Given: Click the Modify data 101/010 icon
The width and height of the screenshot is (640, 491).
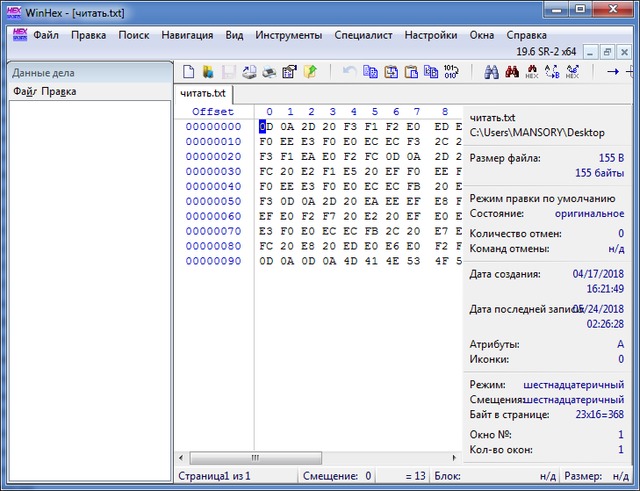Looking at the screenshot, I should (x=450, y=72).
